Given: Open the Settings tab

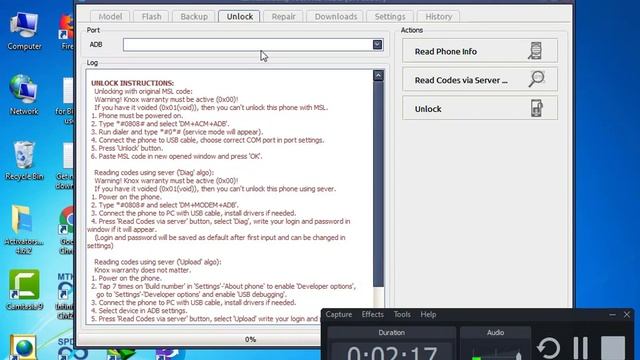Looking at the screenshot, I should [x=390, y=16].
